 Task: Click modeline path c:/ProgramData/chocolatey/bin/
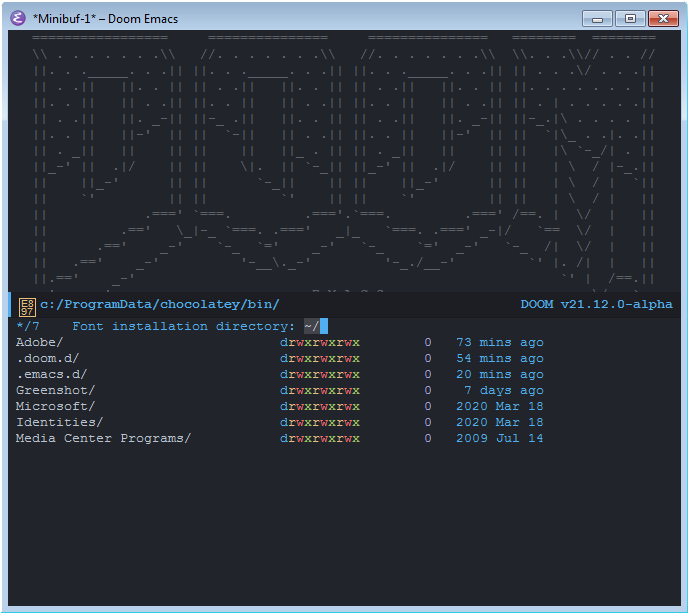tap(160, 304)
